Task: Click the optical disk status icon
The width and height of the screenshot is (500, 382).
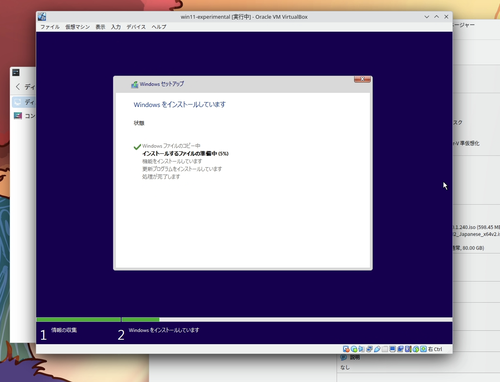Action: [x=354, y=349]
